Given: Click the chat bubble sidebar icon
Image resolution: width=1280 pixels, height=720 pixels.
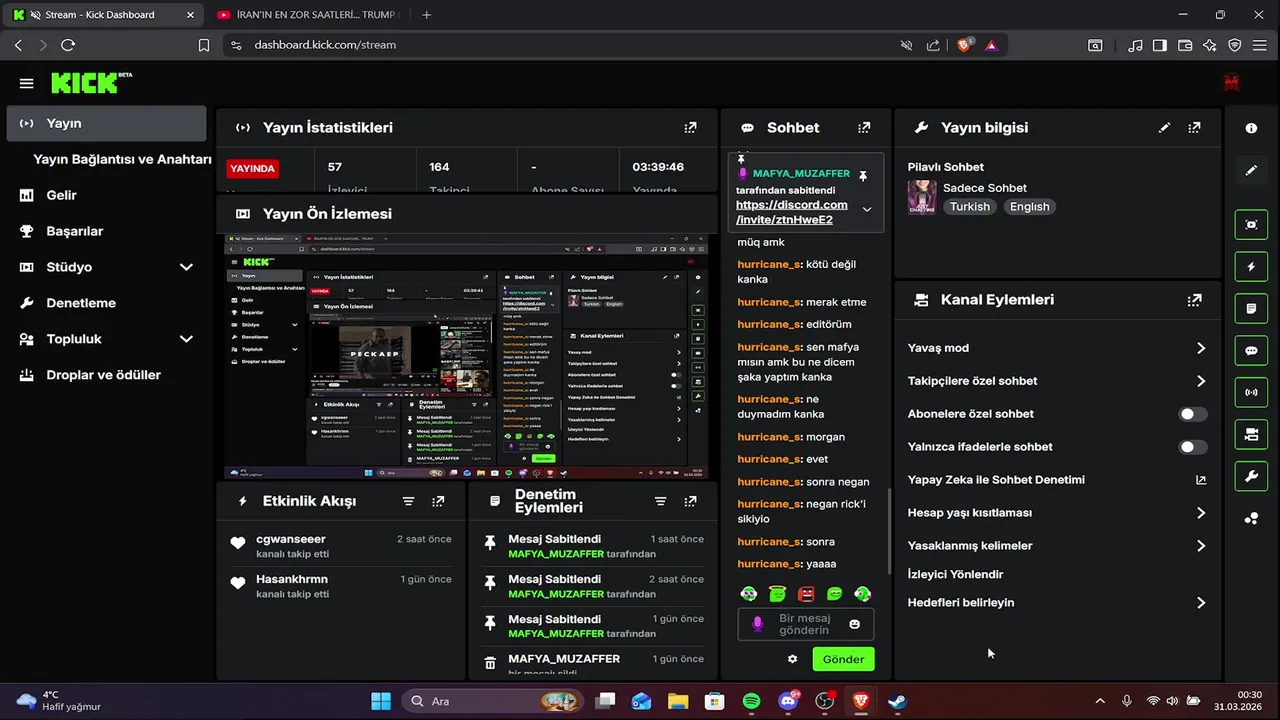Looking at the screenshot, I should click(1251, 351).
